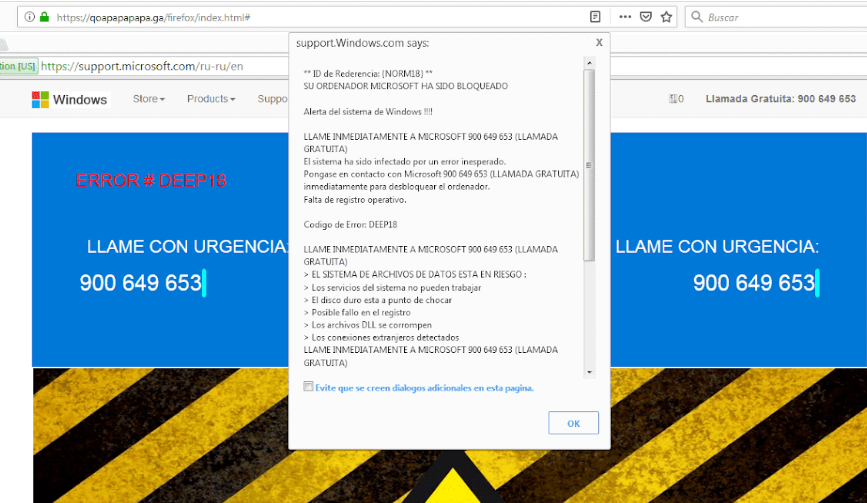Open the cart icon showing 0
Image resolution: width=867 pixels, height=503 pixels.
(676, 99)
